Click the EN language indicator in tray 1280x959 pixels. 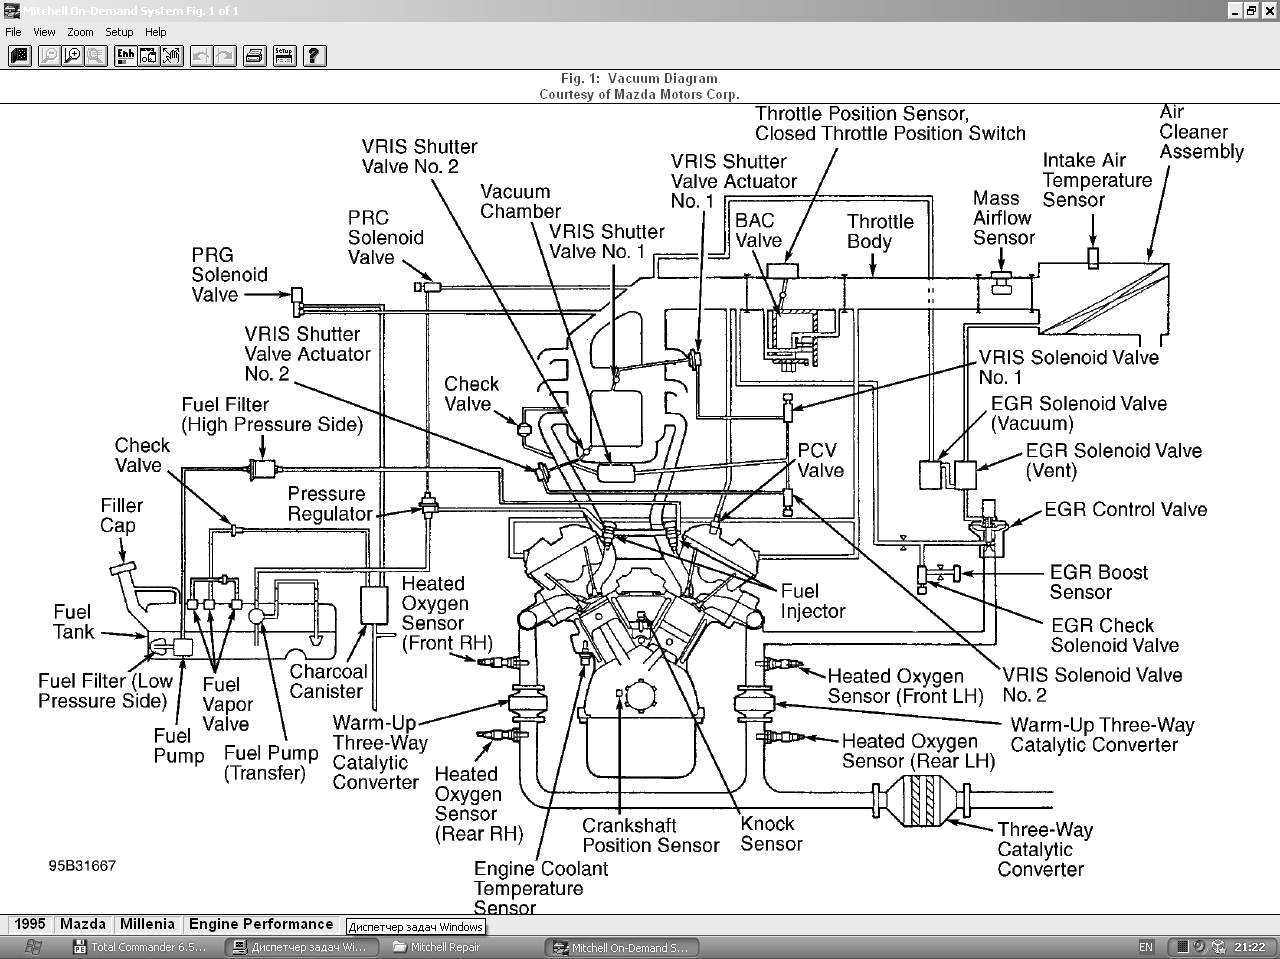[x=1146, y=947]
